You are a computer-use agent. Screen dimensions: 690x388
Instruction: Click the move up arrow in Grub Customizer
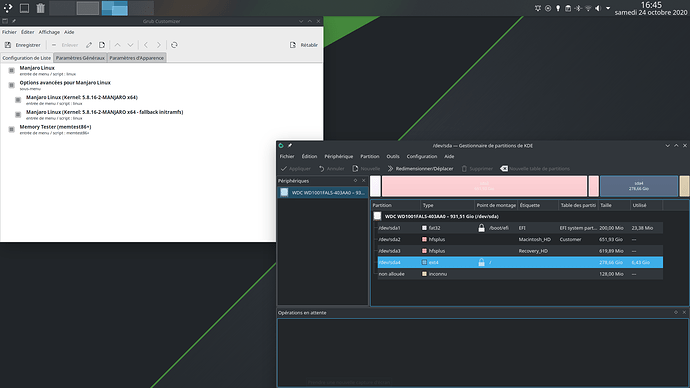tap(117, 45)
